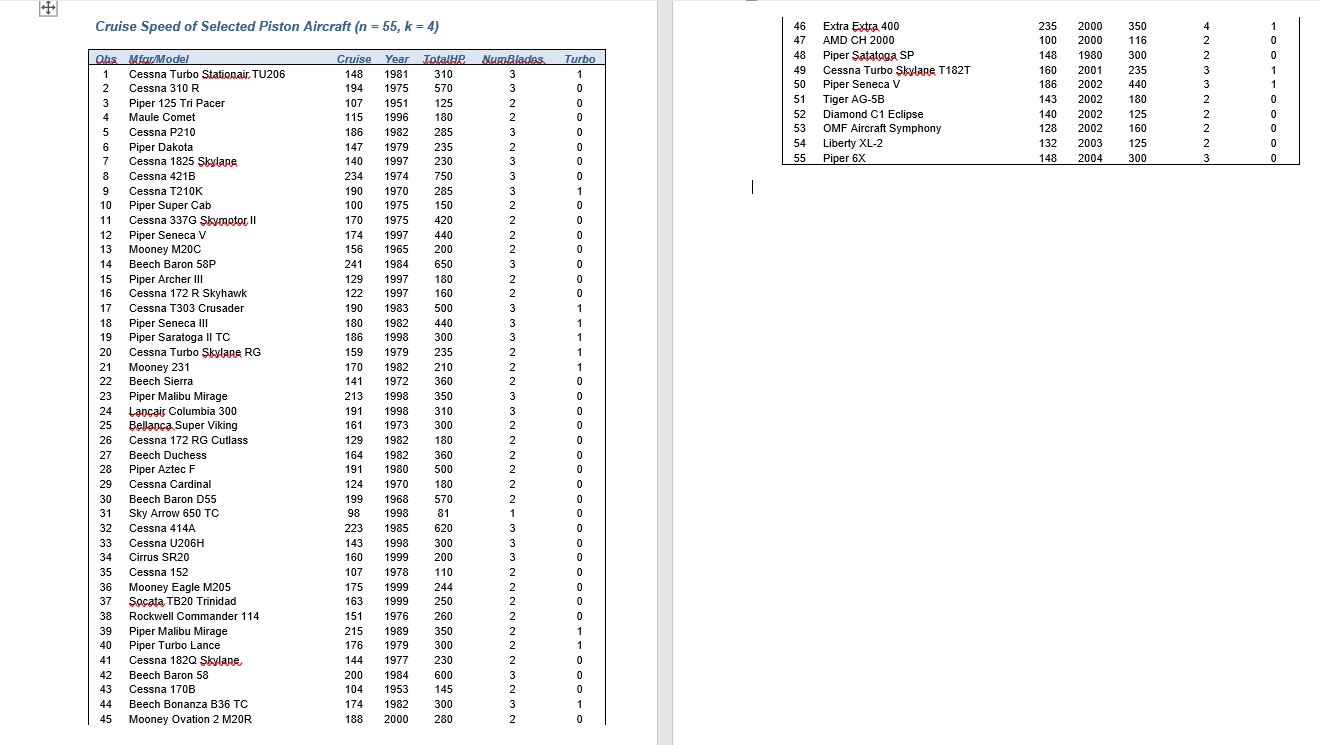Place cursor on "Mooney M20C"

point(165,249)
